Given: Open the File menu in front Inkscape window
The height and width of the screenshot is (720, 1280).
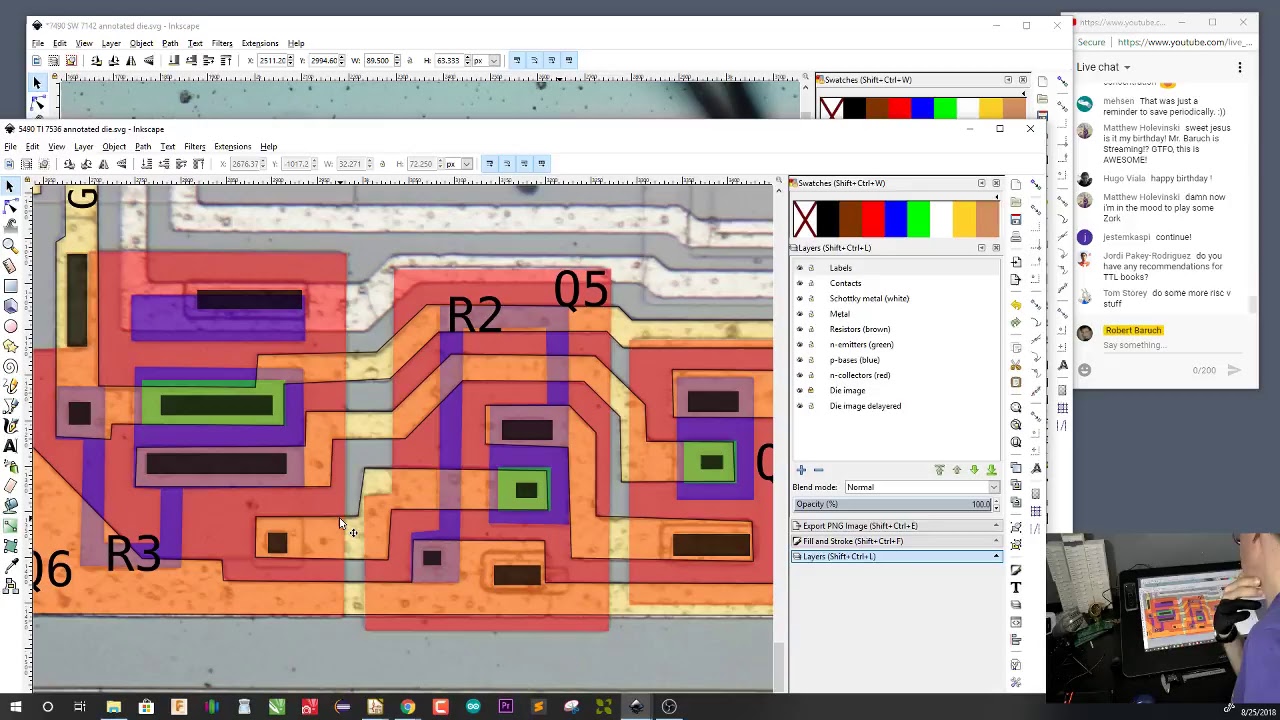Looking at the screenshot, I should (10, 147).
